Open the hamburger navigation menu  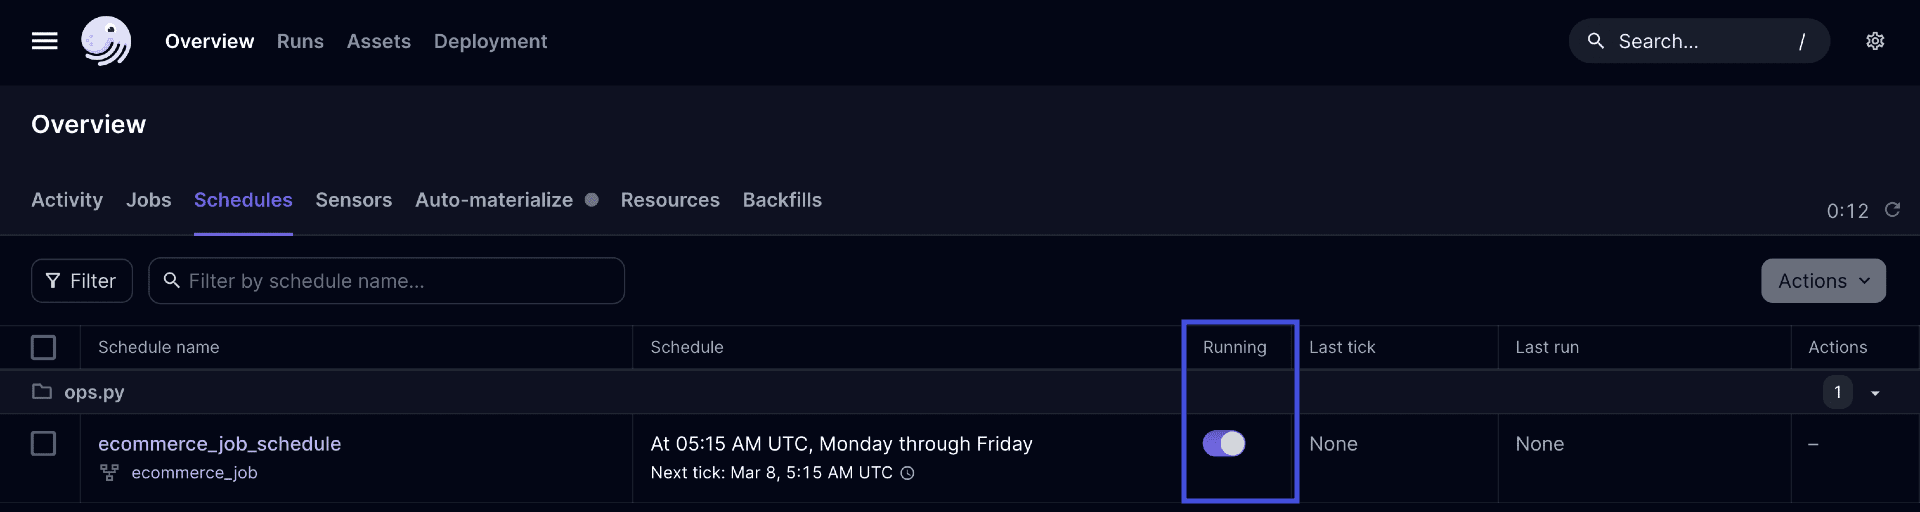(x=45, y=41)
